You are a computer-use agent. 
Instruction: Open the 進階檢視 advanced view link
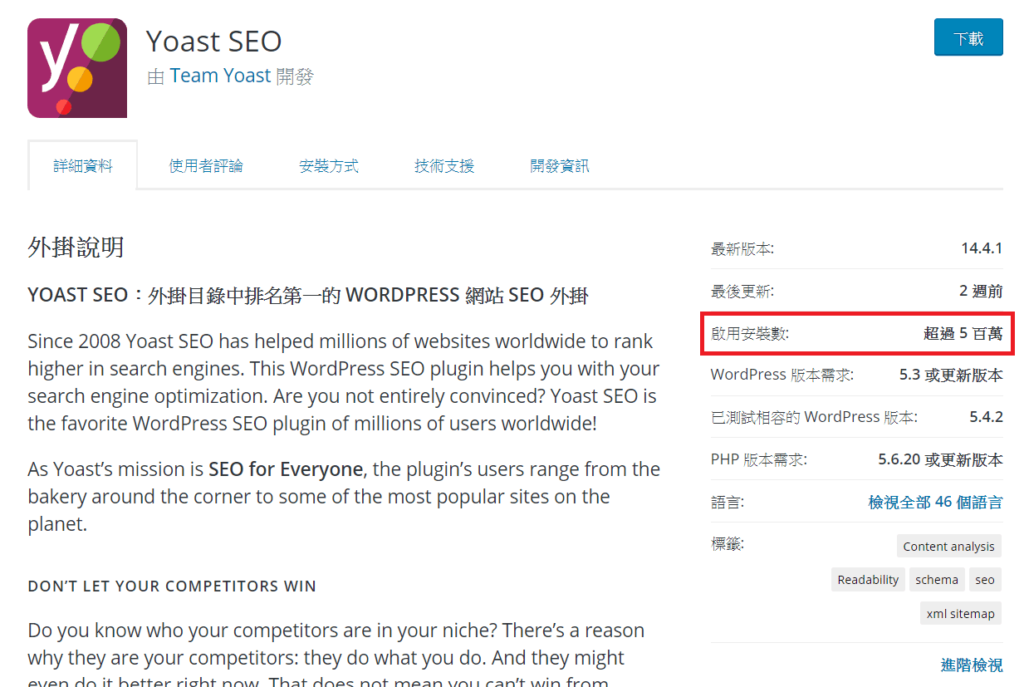coord(972,665)
